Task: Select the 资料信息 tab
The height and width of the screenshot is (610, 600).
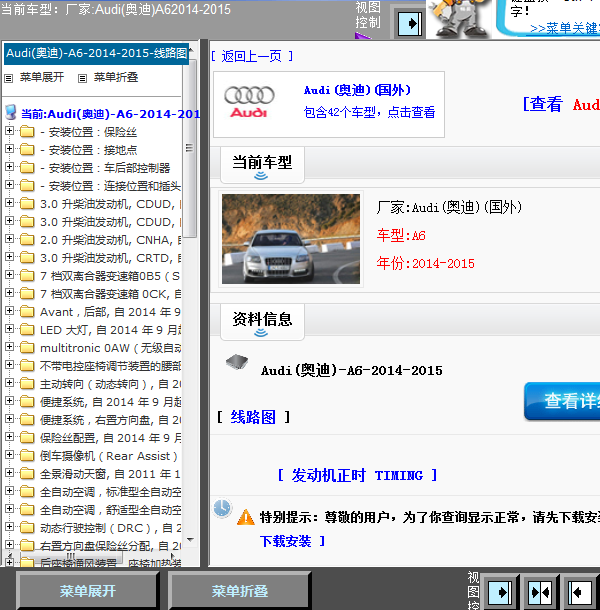Action: [262, 322]
